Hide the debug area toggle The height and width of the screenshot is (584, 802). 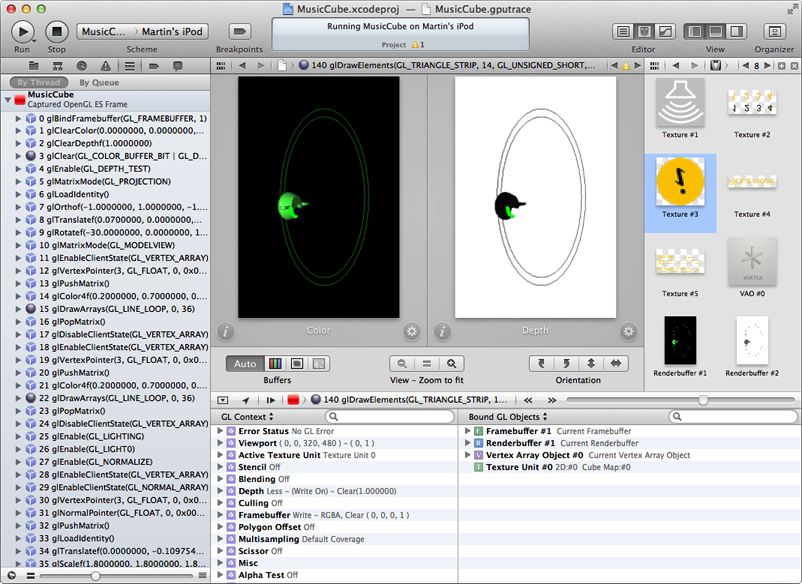tap(222, 400)
